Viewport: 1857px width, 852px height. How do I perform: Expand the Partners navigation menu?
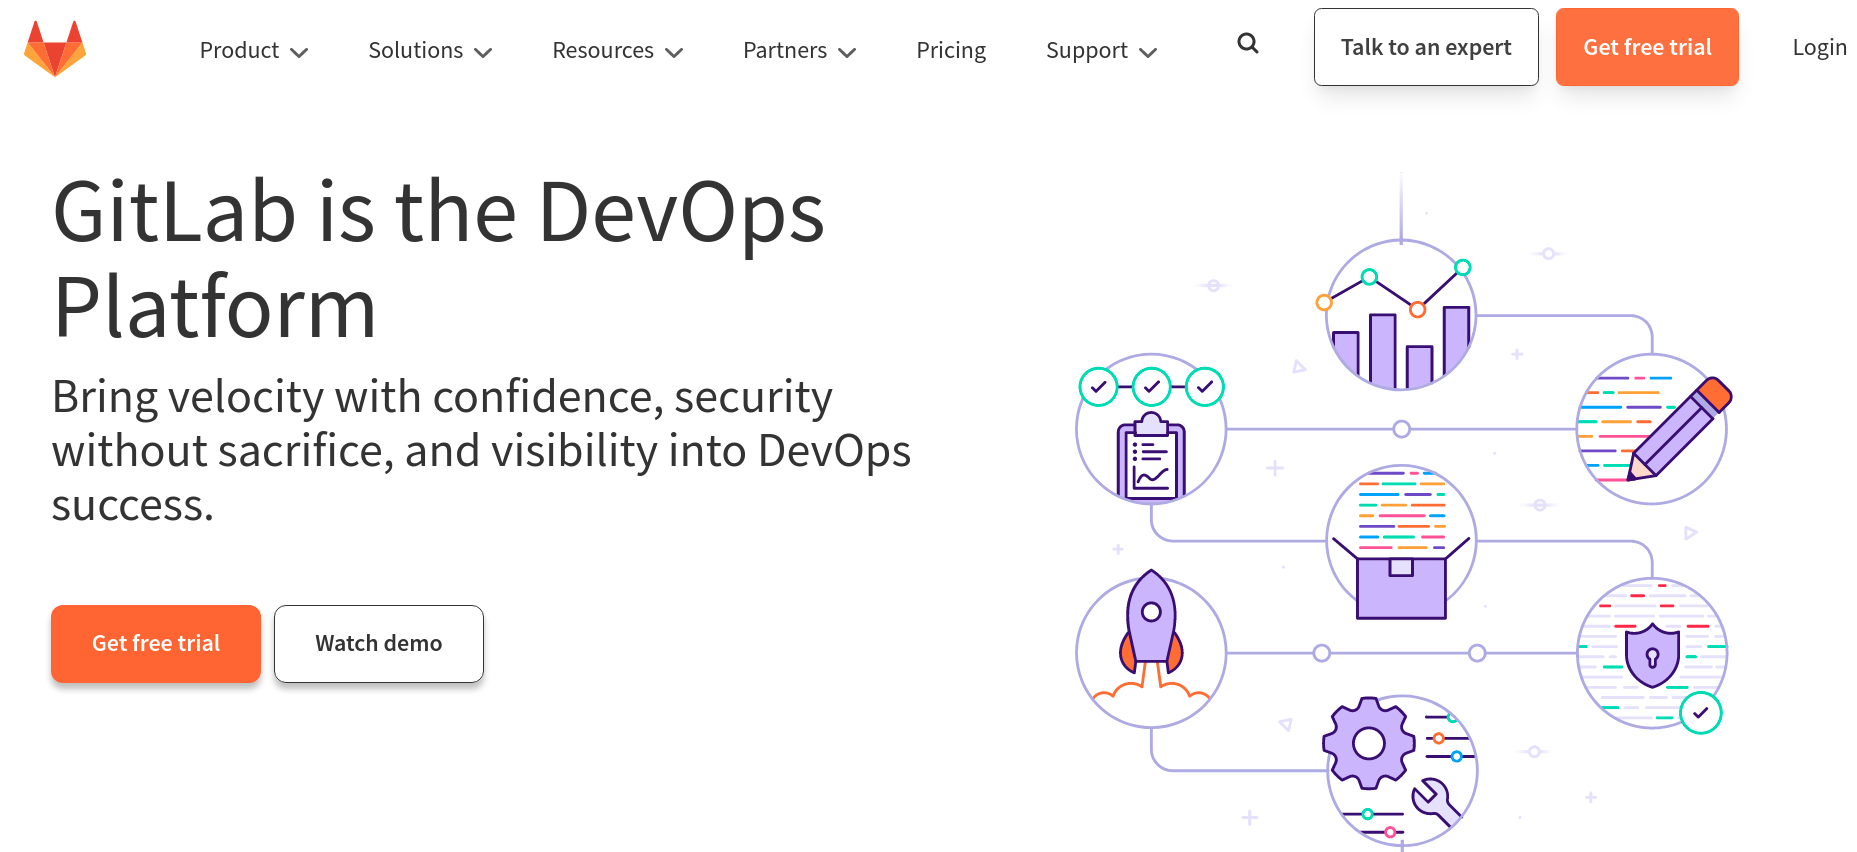(x=799, y=51)
